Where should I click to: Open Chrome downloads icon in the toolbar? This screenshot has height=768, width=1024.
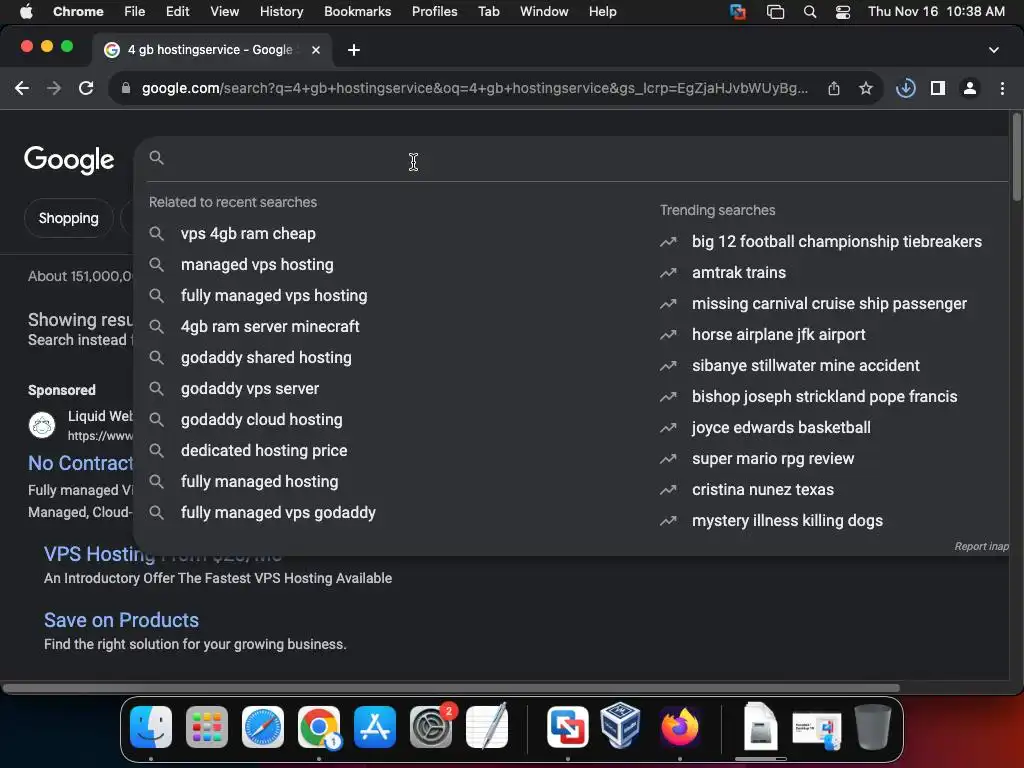point(906,88)
